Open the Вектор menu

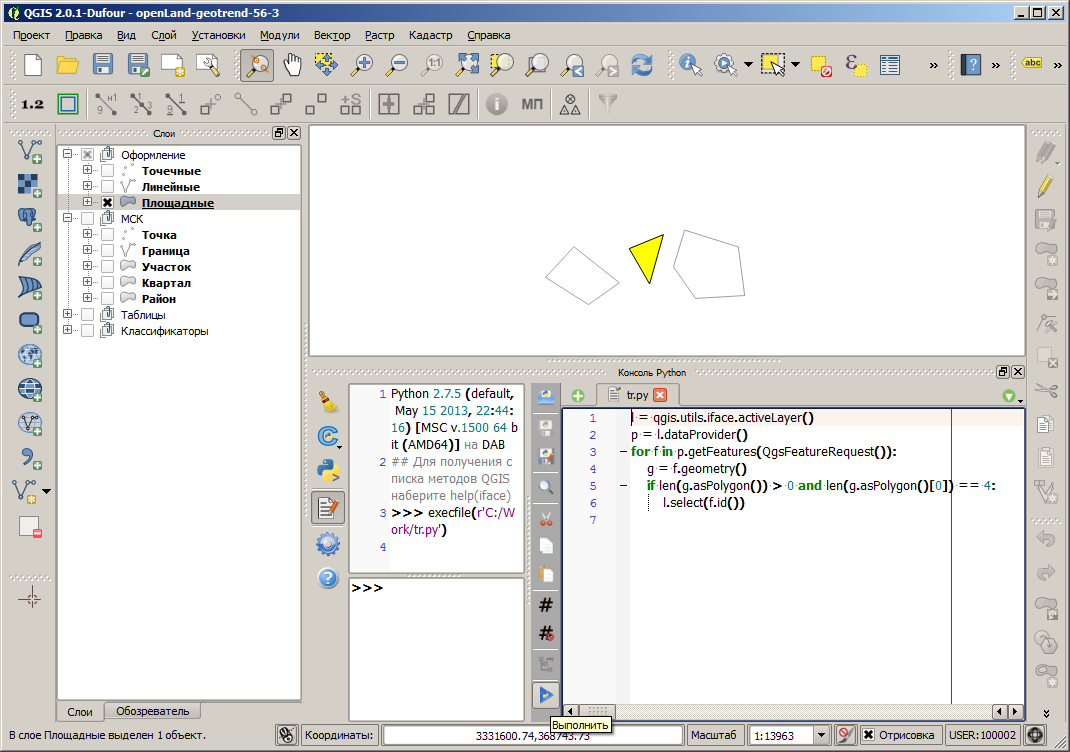(x=331, y=35)
